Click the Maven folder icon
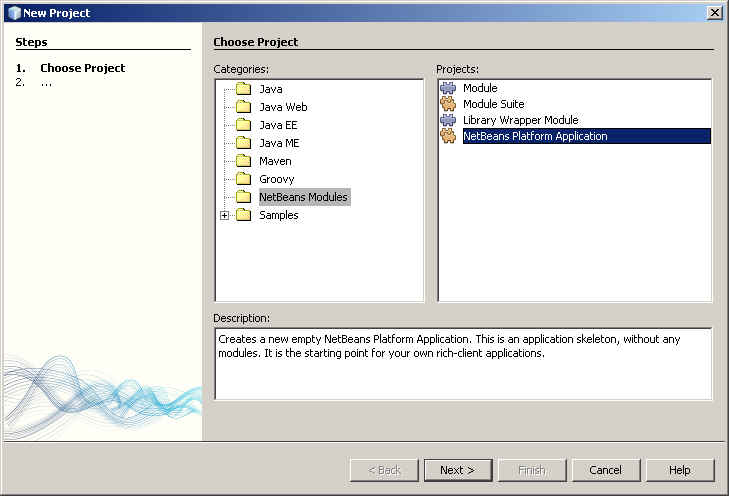 pos(244,161)
